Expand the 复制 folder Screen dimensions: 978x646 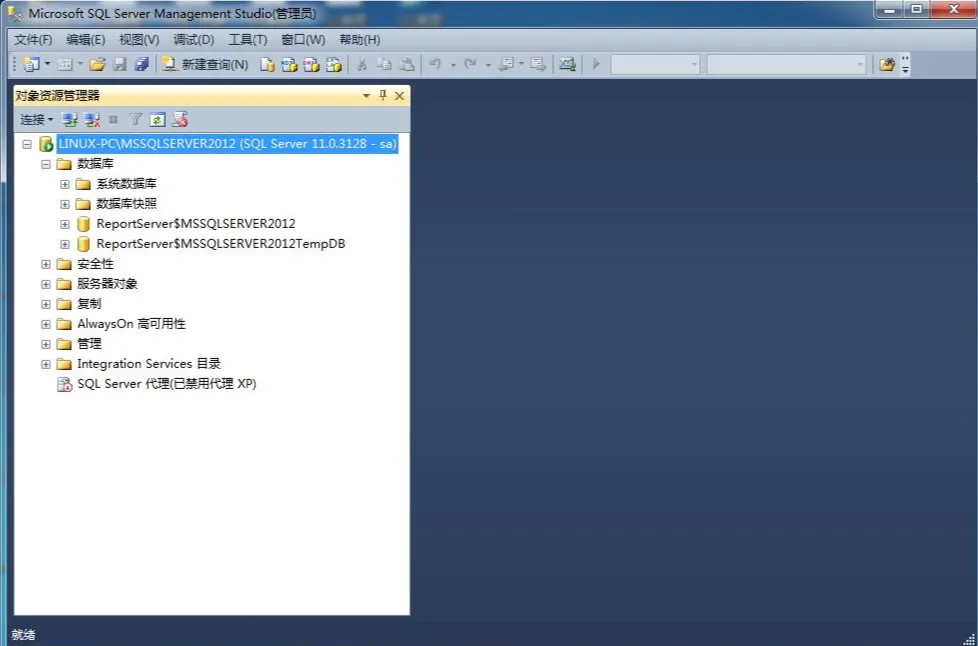[x=46, y=304]
